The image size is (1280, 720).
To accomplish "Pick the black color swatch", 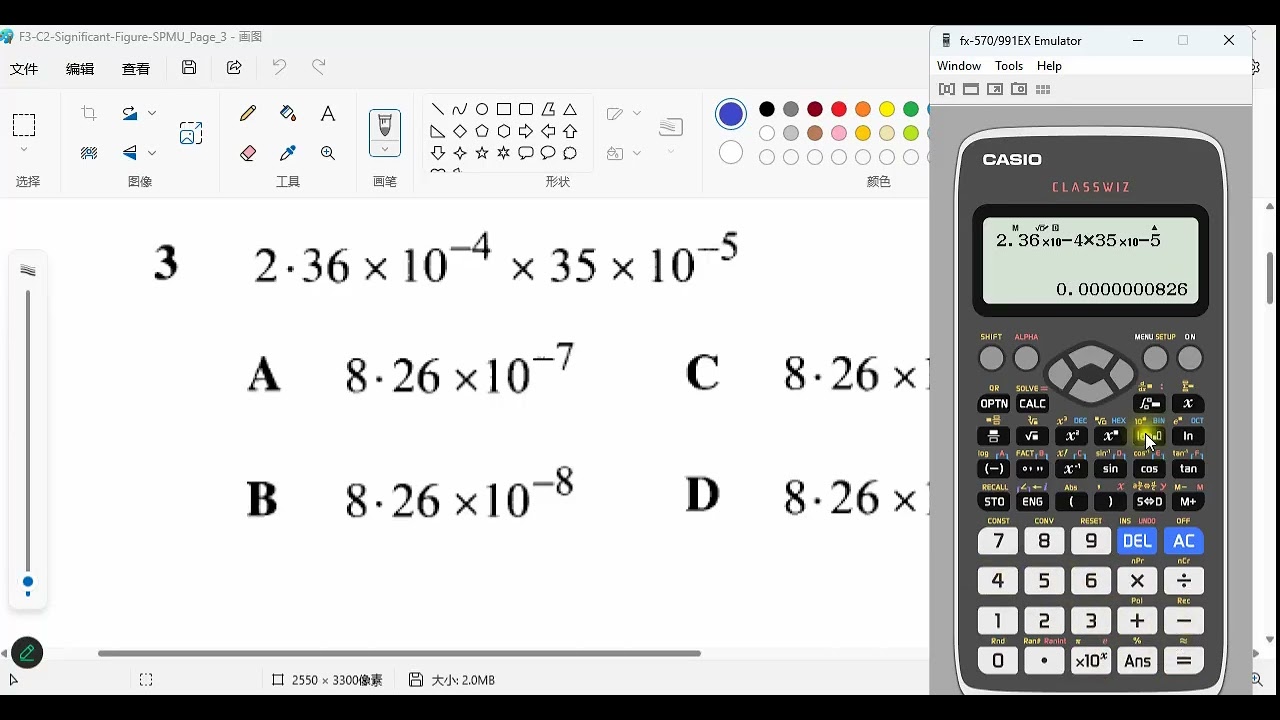I will pyautogui.click(x=767, y=109).
